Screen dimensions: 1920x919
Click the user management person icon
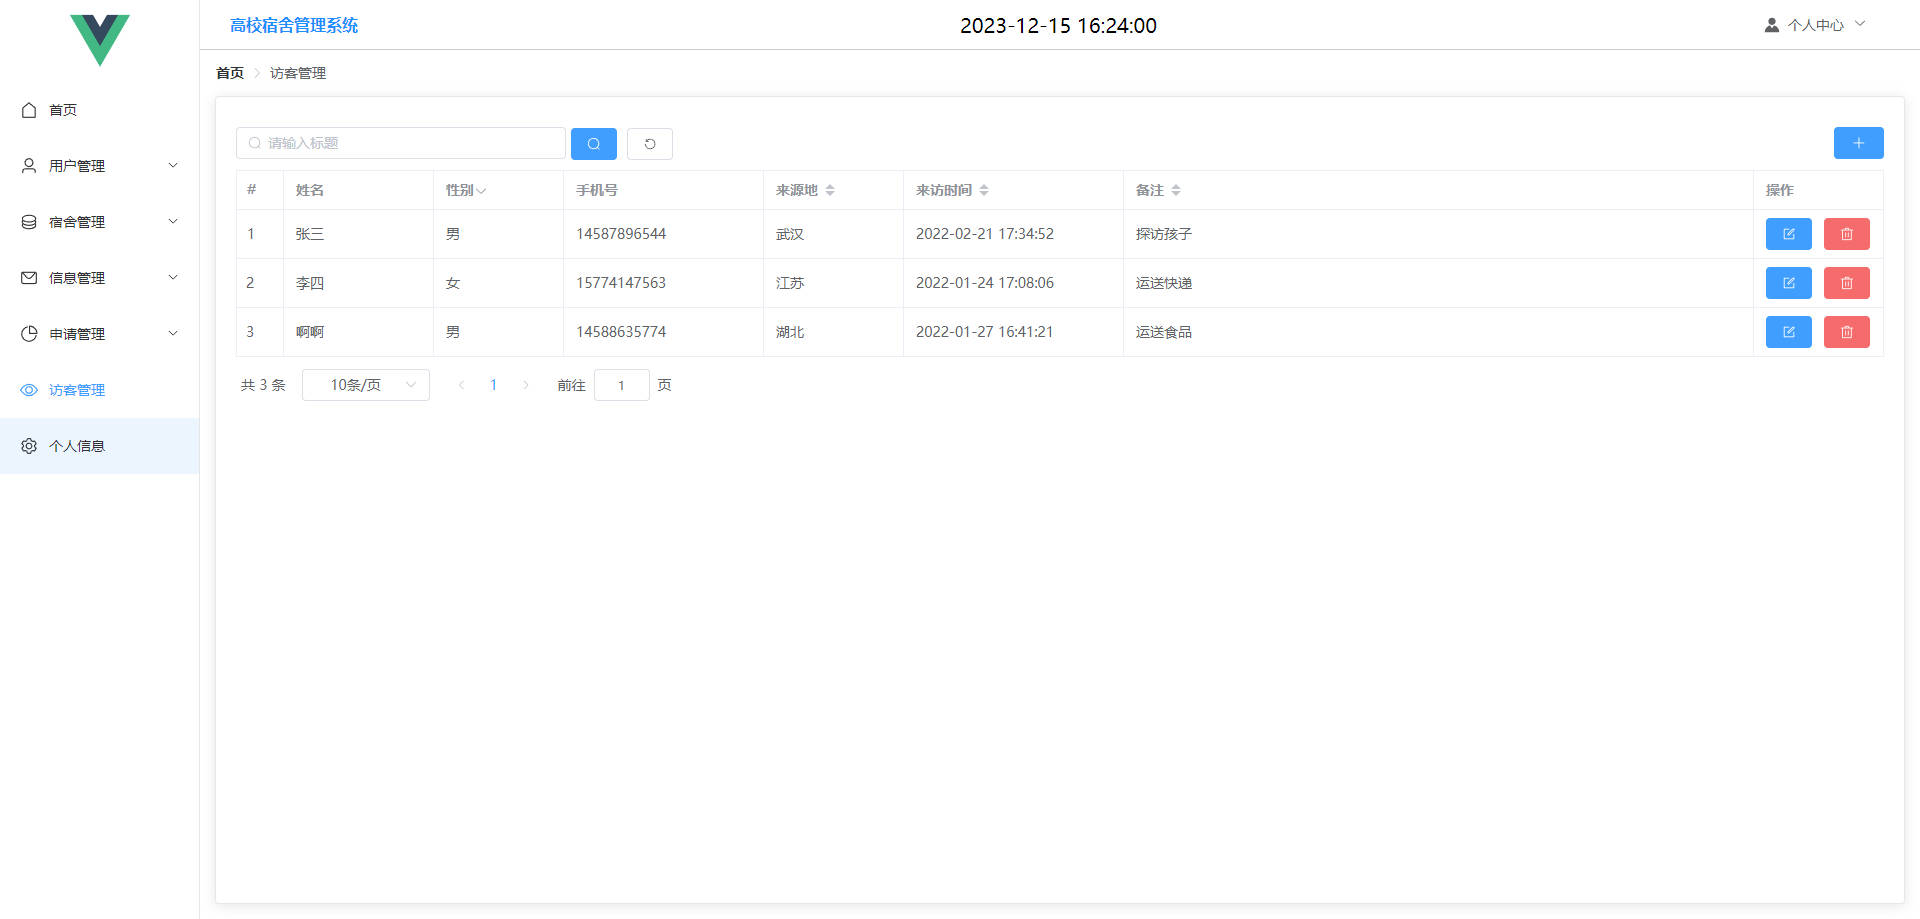click(x=29, y=166)
